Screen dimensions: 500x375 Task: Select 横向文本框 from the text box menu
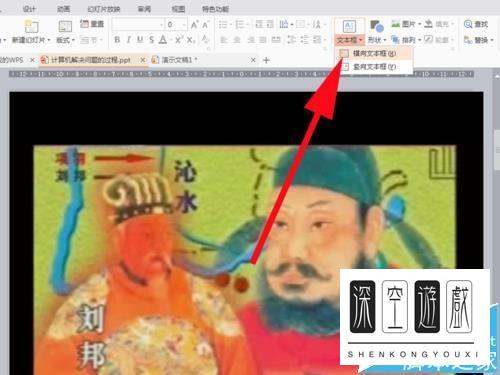[374, 53]
